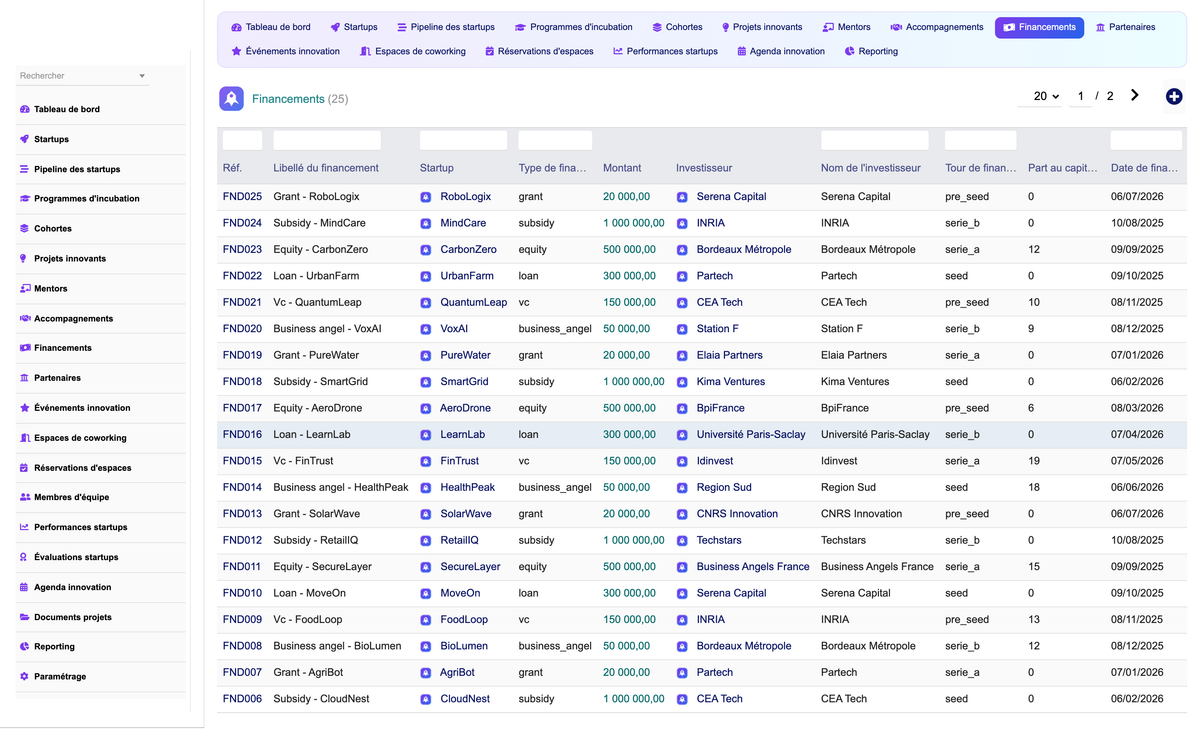Click the Financements rocket header icon
The width and height of the screenshot is (1200, 743).
coord(232,98)
